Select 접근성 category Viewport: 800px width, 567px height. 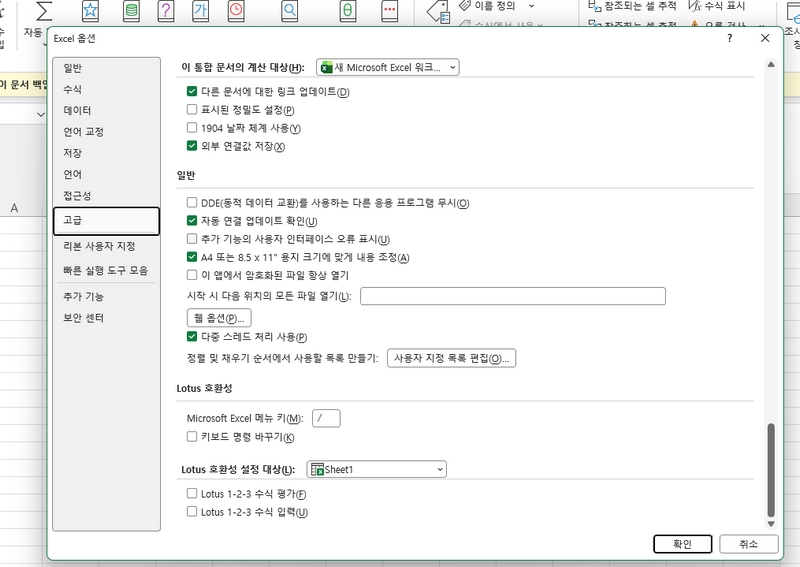[106, 195]
